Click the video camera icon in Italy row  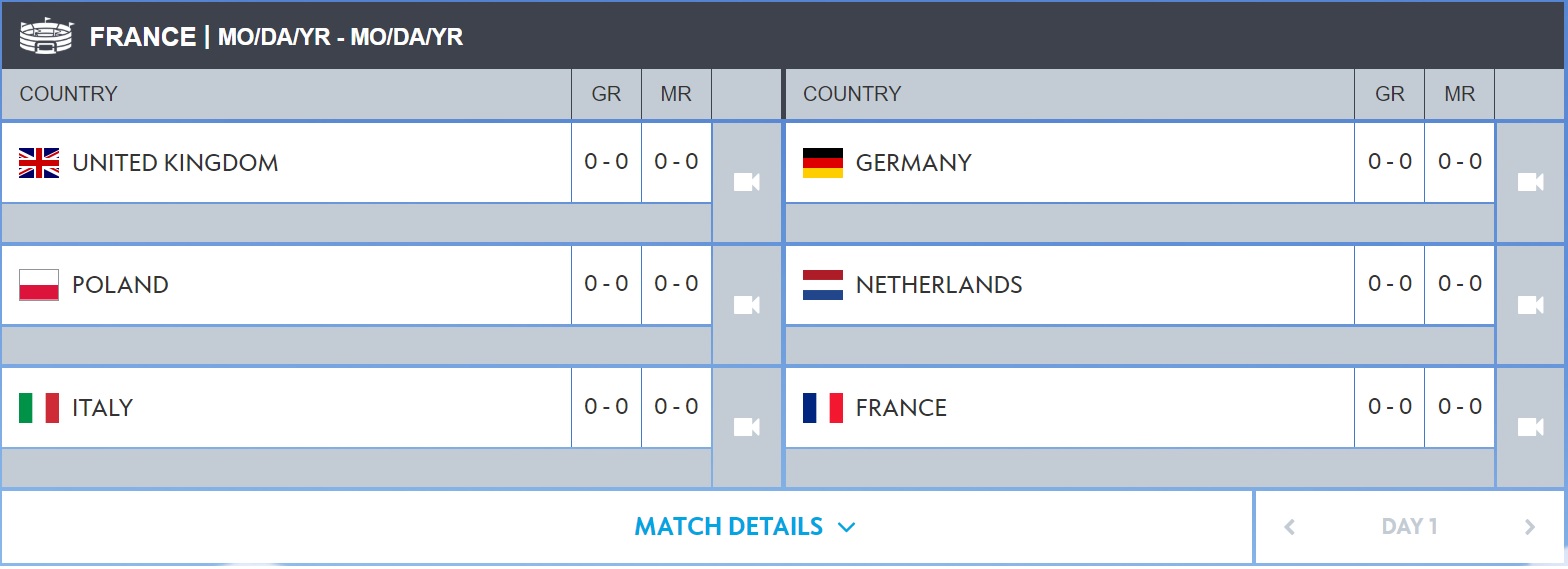pyautogui.click(x=746, y=427)
